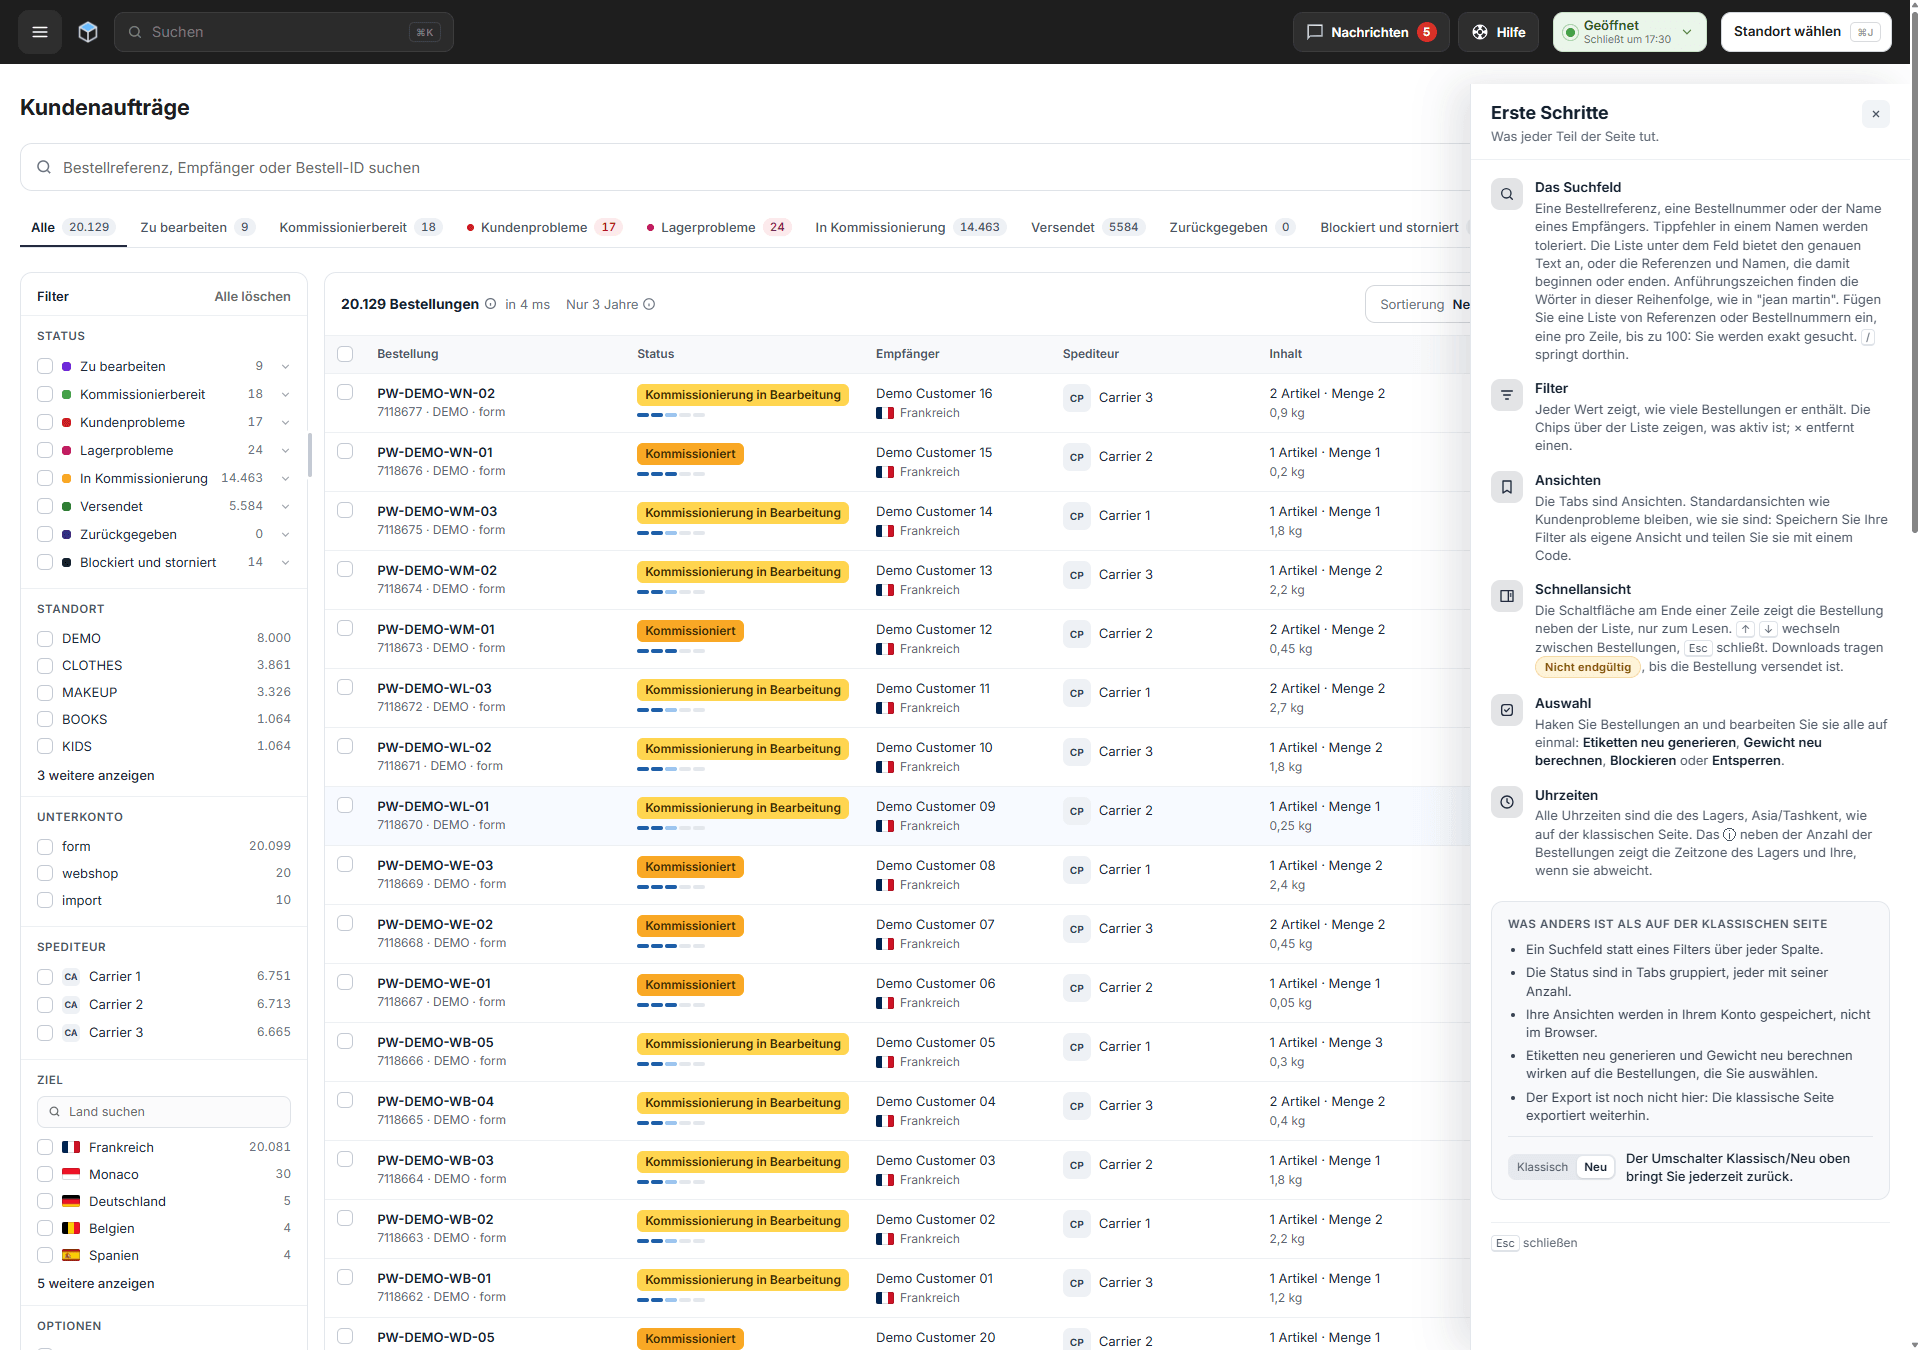This screenshot has width=1920, height=1350.
Task: Click the speech bubble icon in the Nachrichten button
Action: [x=1315, y=32]
